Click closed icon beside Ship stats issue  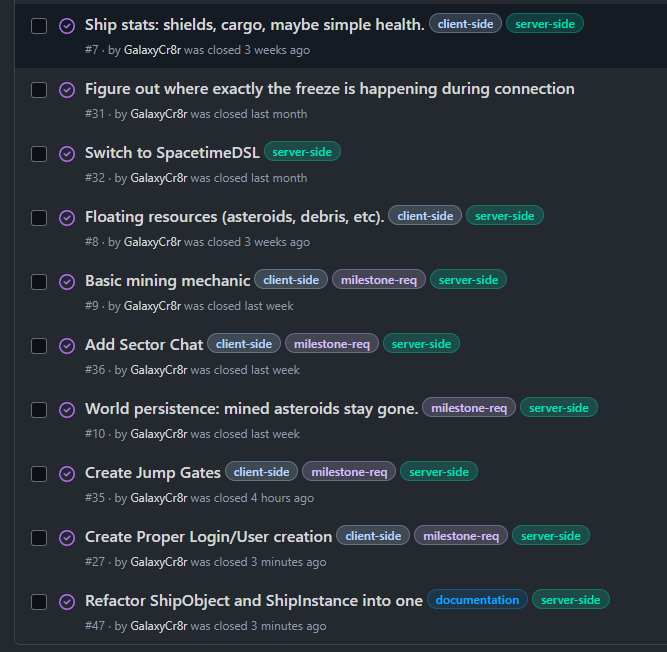click(67, 26)
